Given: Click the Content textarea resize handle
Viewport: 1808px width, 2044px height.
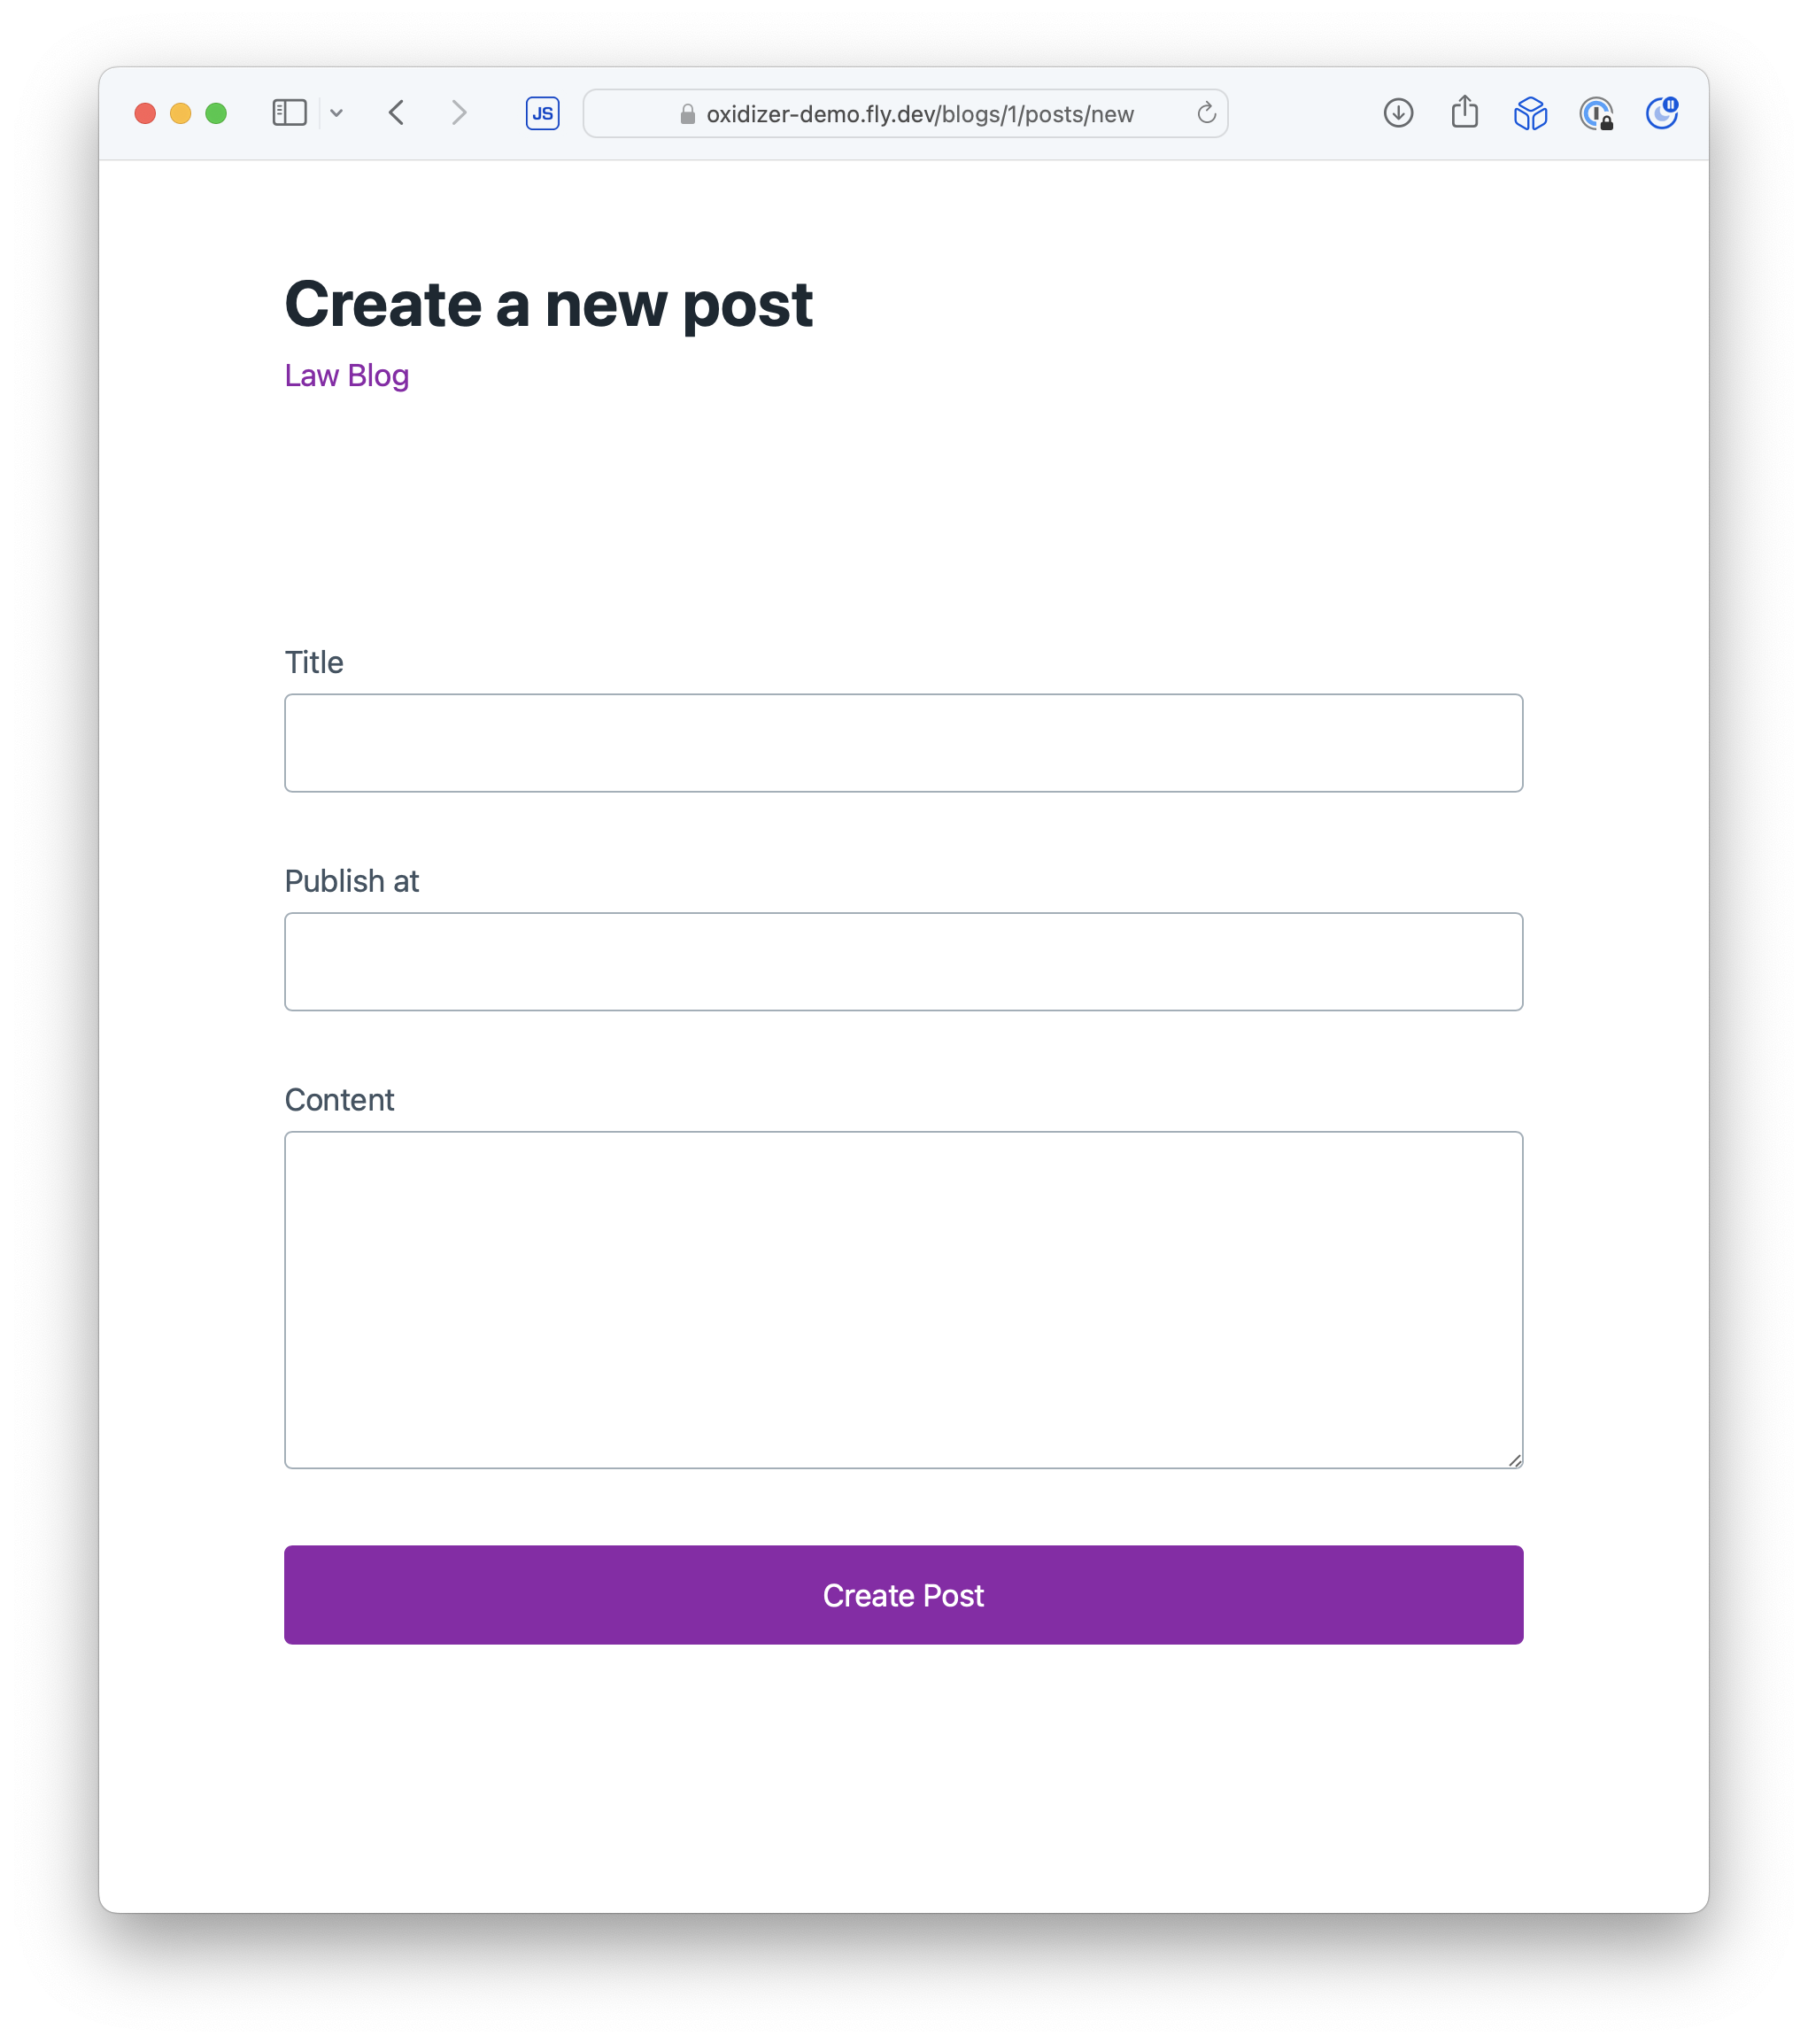Looking at the screenshot, I should pyautogui.click(x=1514, y=1460).
